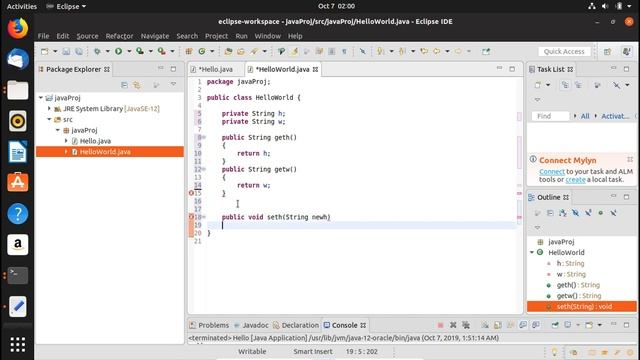Switch to the Javadoc tab
The width and height of the screenshot is (640, 360).
[251, 325]
